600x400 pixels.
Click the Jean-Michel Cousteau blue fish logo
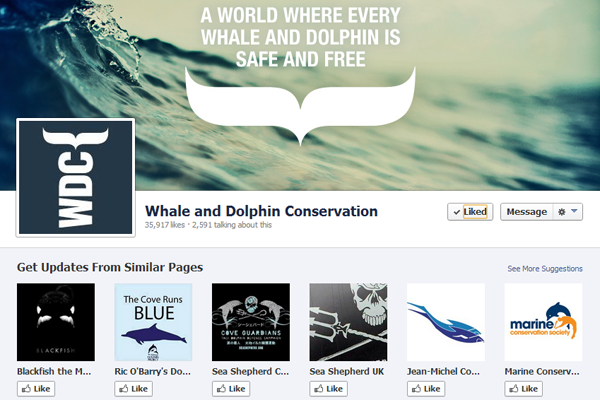click(x=446, y=322)
